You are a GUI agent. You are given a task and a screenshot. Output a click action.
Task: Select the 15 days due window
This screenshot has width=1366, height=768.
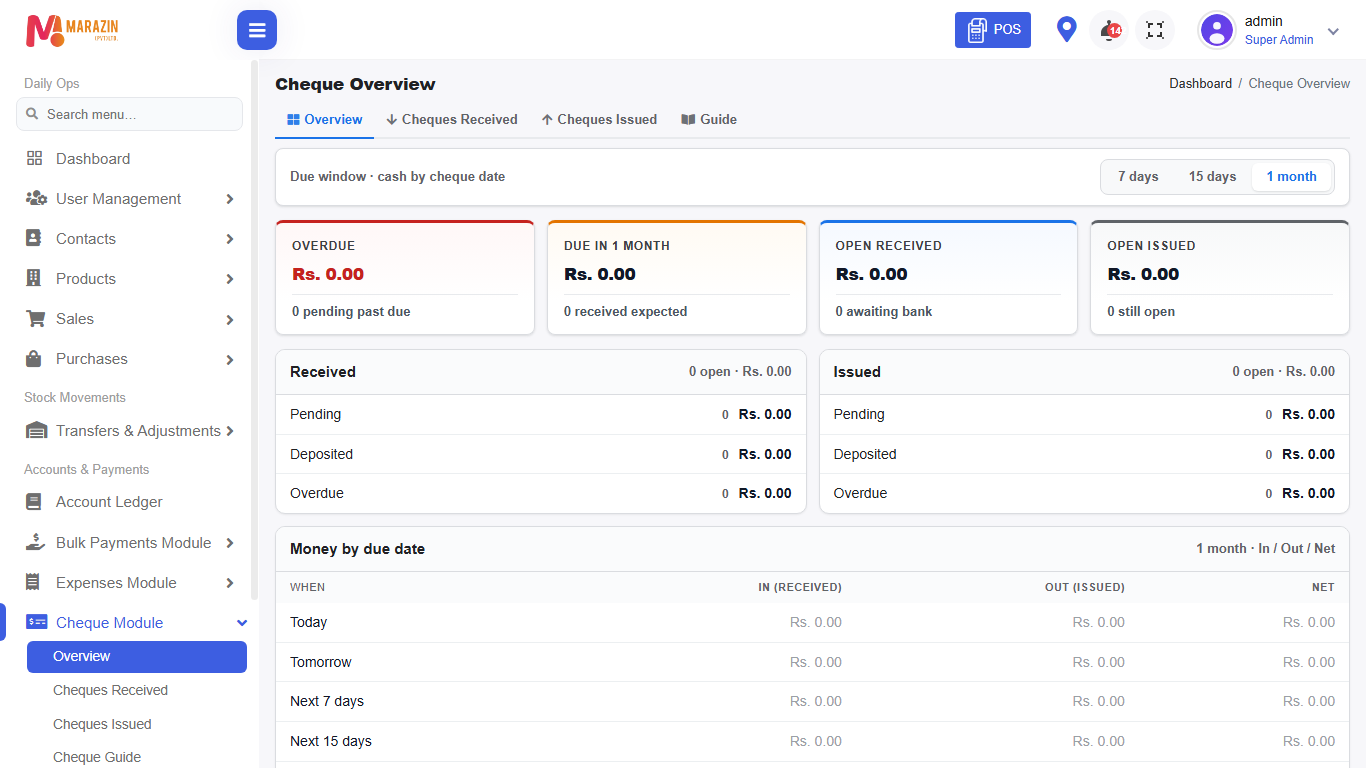pyautogui.click(x=1212, y=177)
